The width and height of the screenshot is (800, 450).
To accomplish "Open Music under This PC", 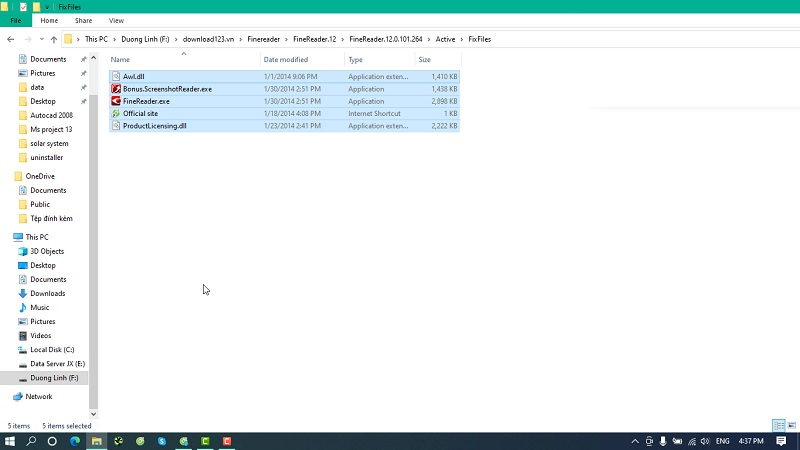I will (39, 308).
